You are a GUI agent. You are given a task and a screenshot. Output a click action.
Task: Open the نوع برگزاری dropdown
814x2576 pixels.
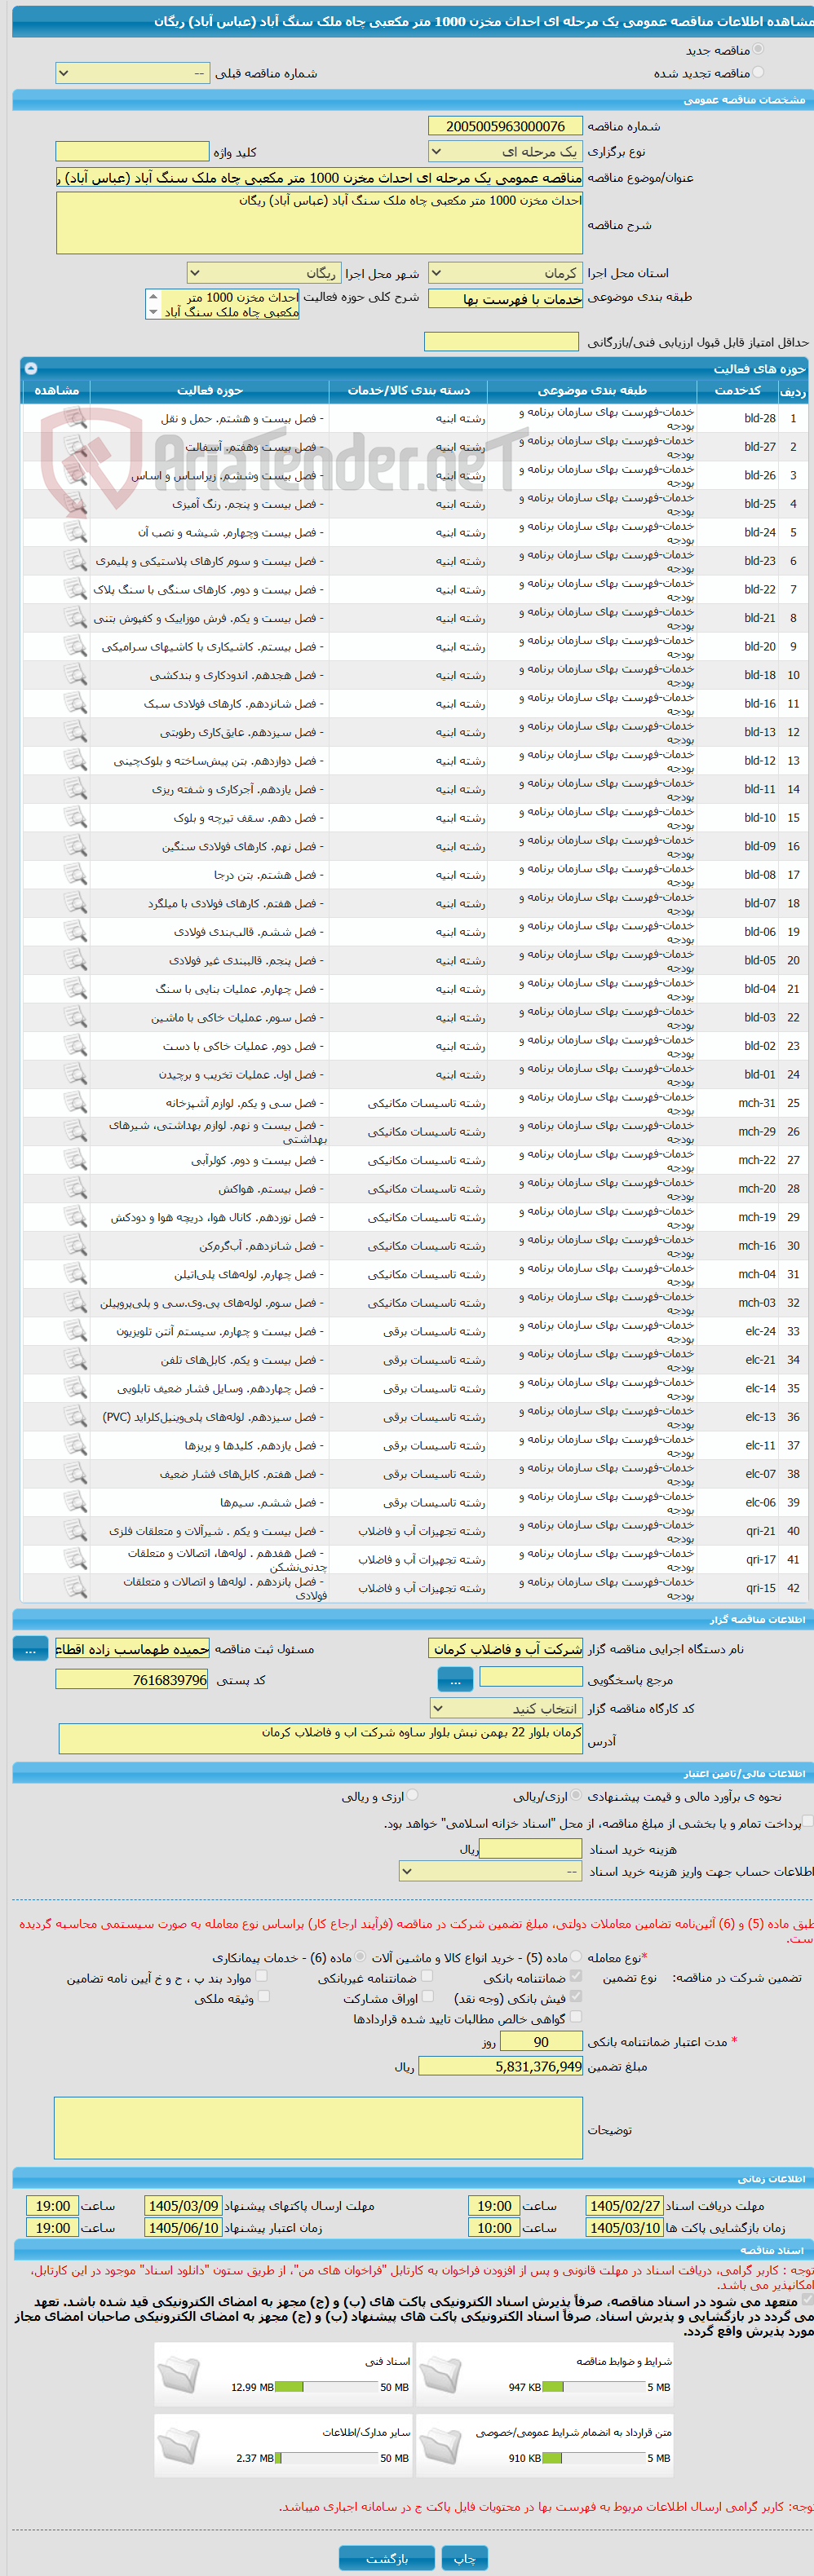(x=505, y=151)
